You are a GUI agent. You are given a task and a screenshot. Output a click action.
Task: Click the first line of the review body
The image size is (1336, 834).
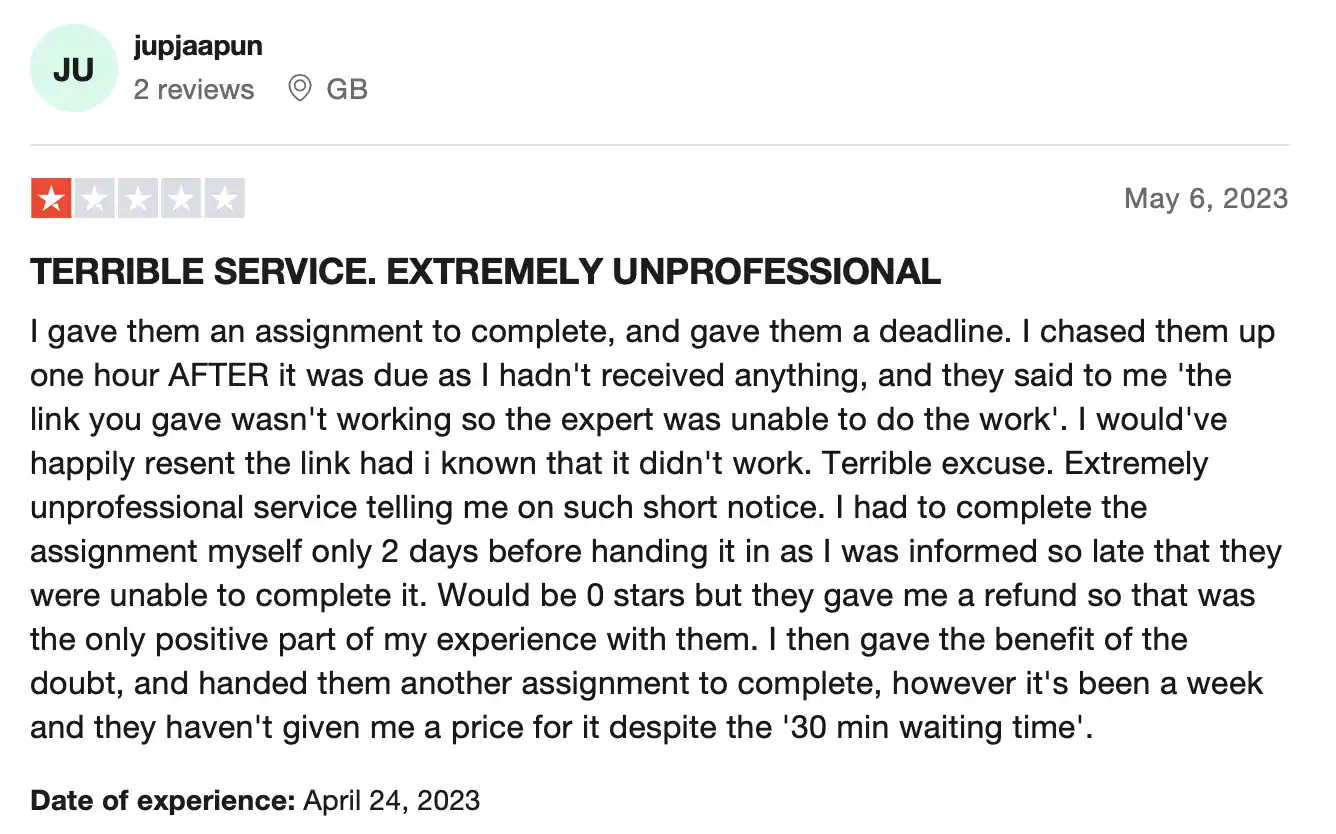tap(652, 332)
